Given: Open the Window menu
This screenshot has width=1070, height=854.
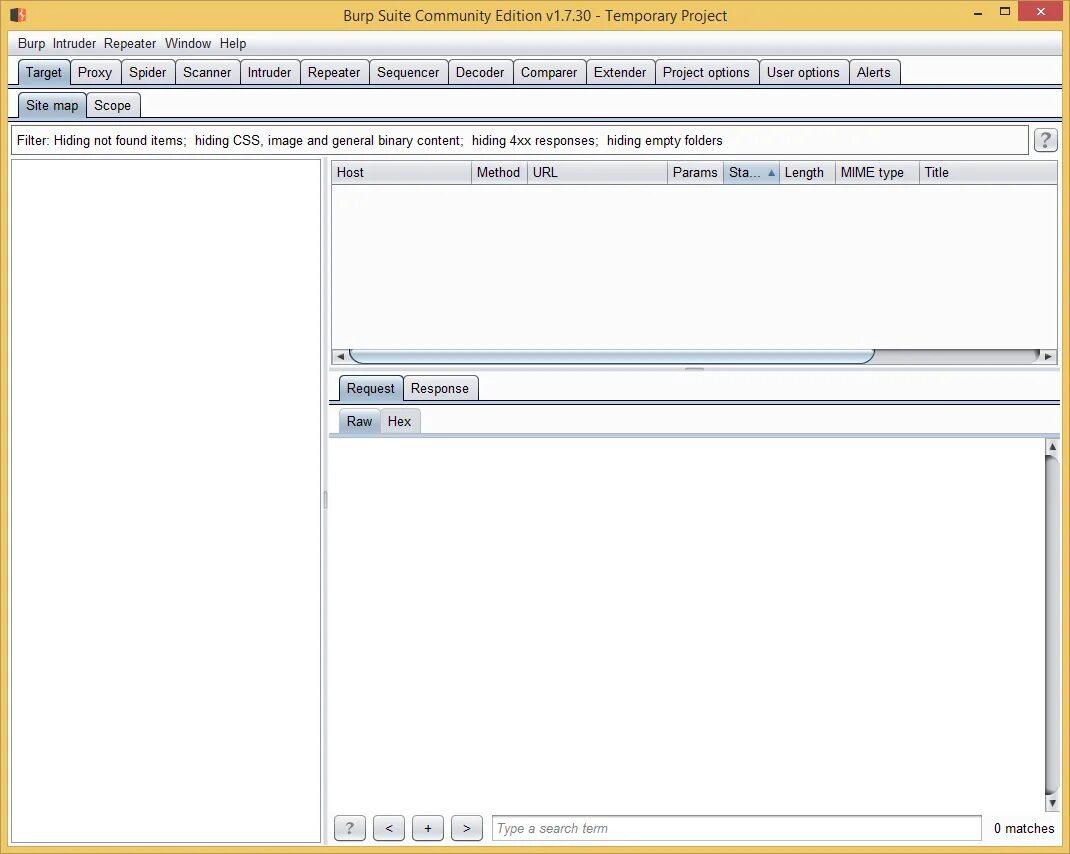Looking at the screenshot, I should pyautogui.click(x=188, y=43).
